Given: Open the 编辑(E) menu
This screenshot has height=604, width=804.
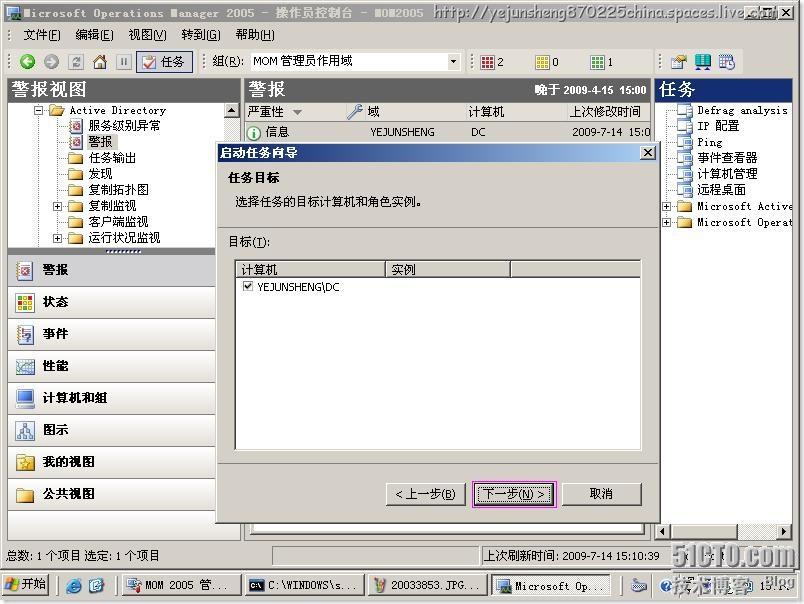Looking at the screenshot, I should (x=94, y=35).
